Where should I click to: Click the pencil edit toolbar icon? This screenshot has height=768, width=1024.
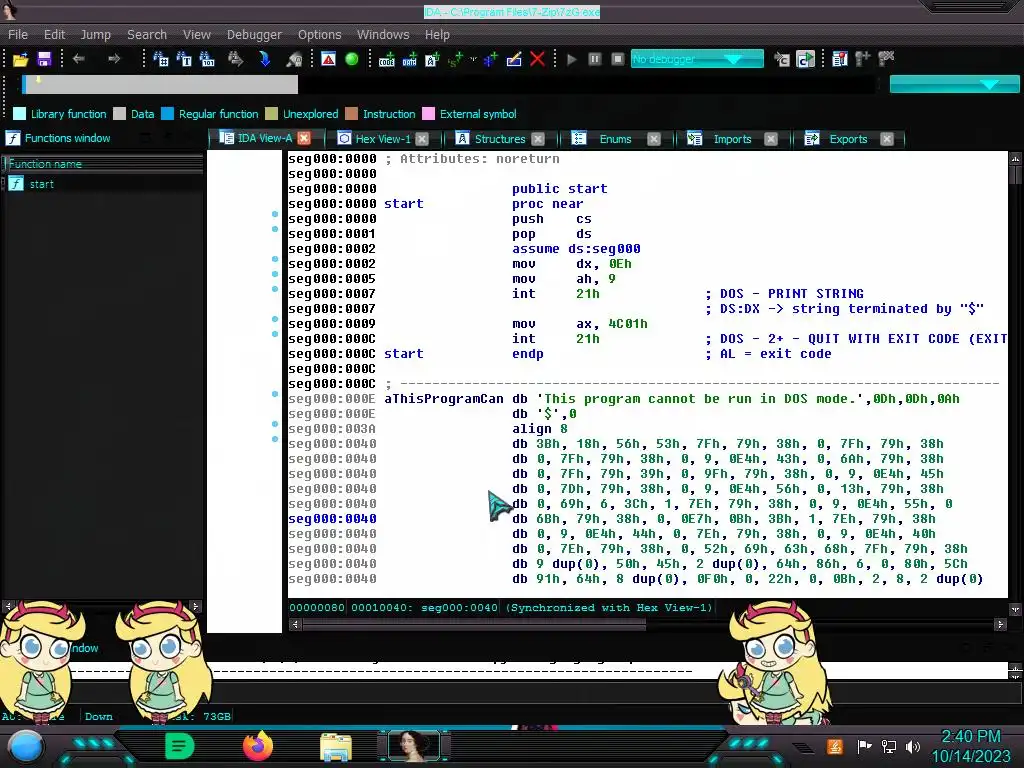[514, 59]
